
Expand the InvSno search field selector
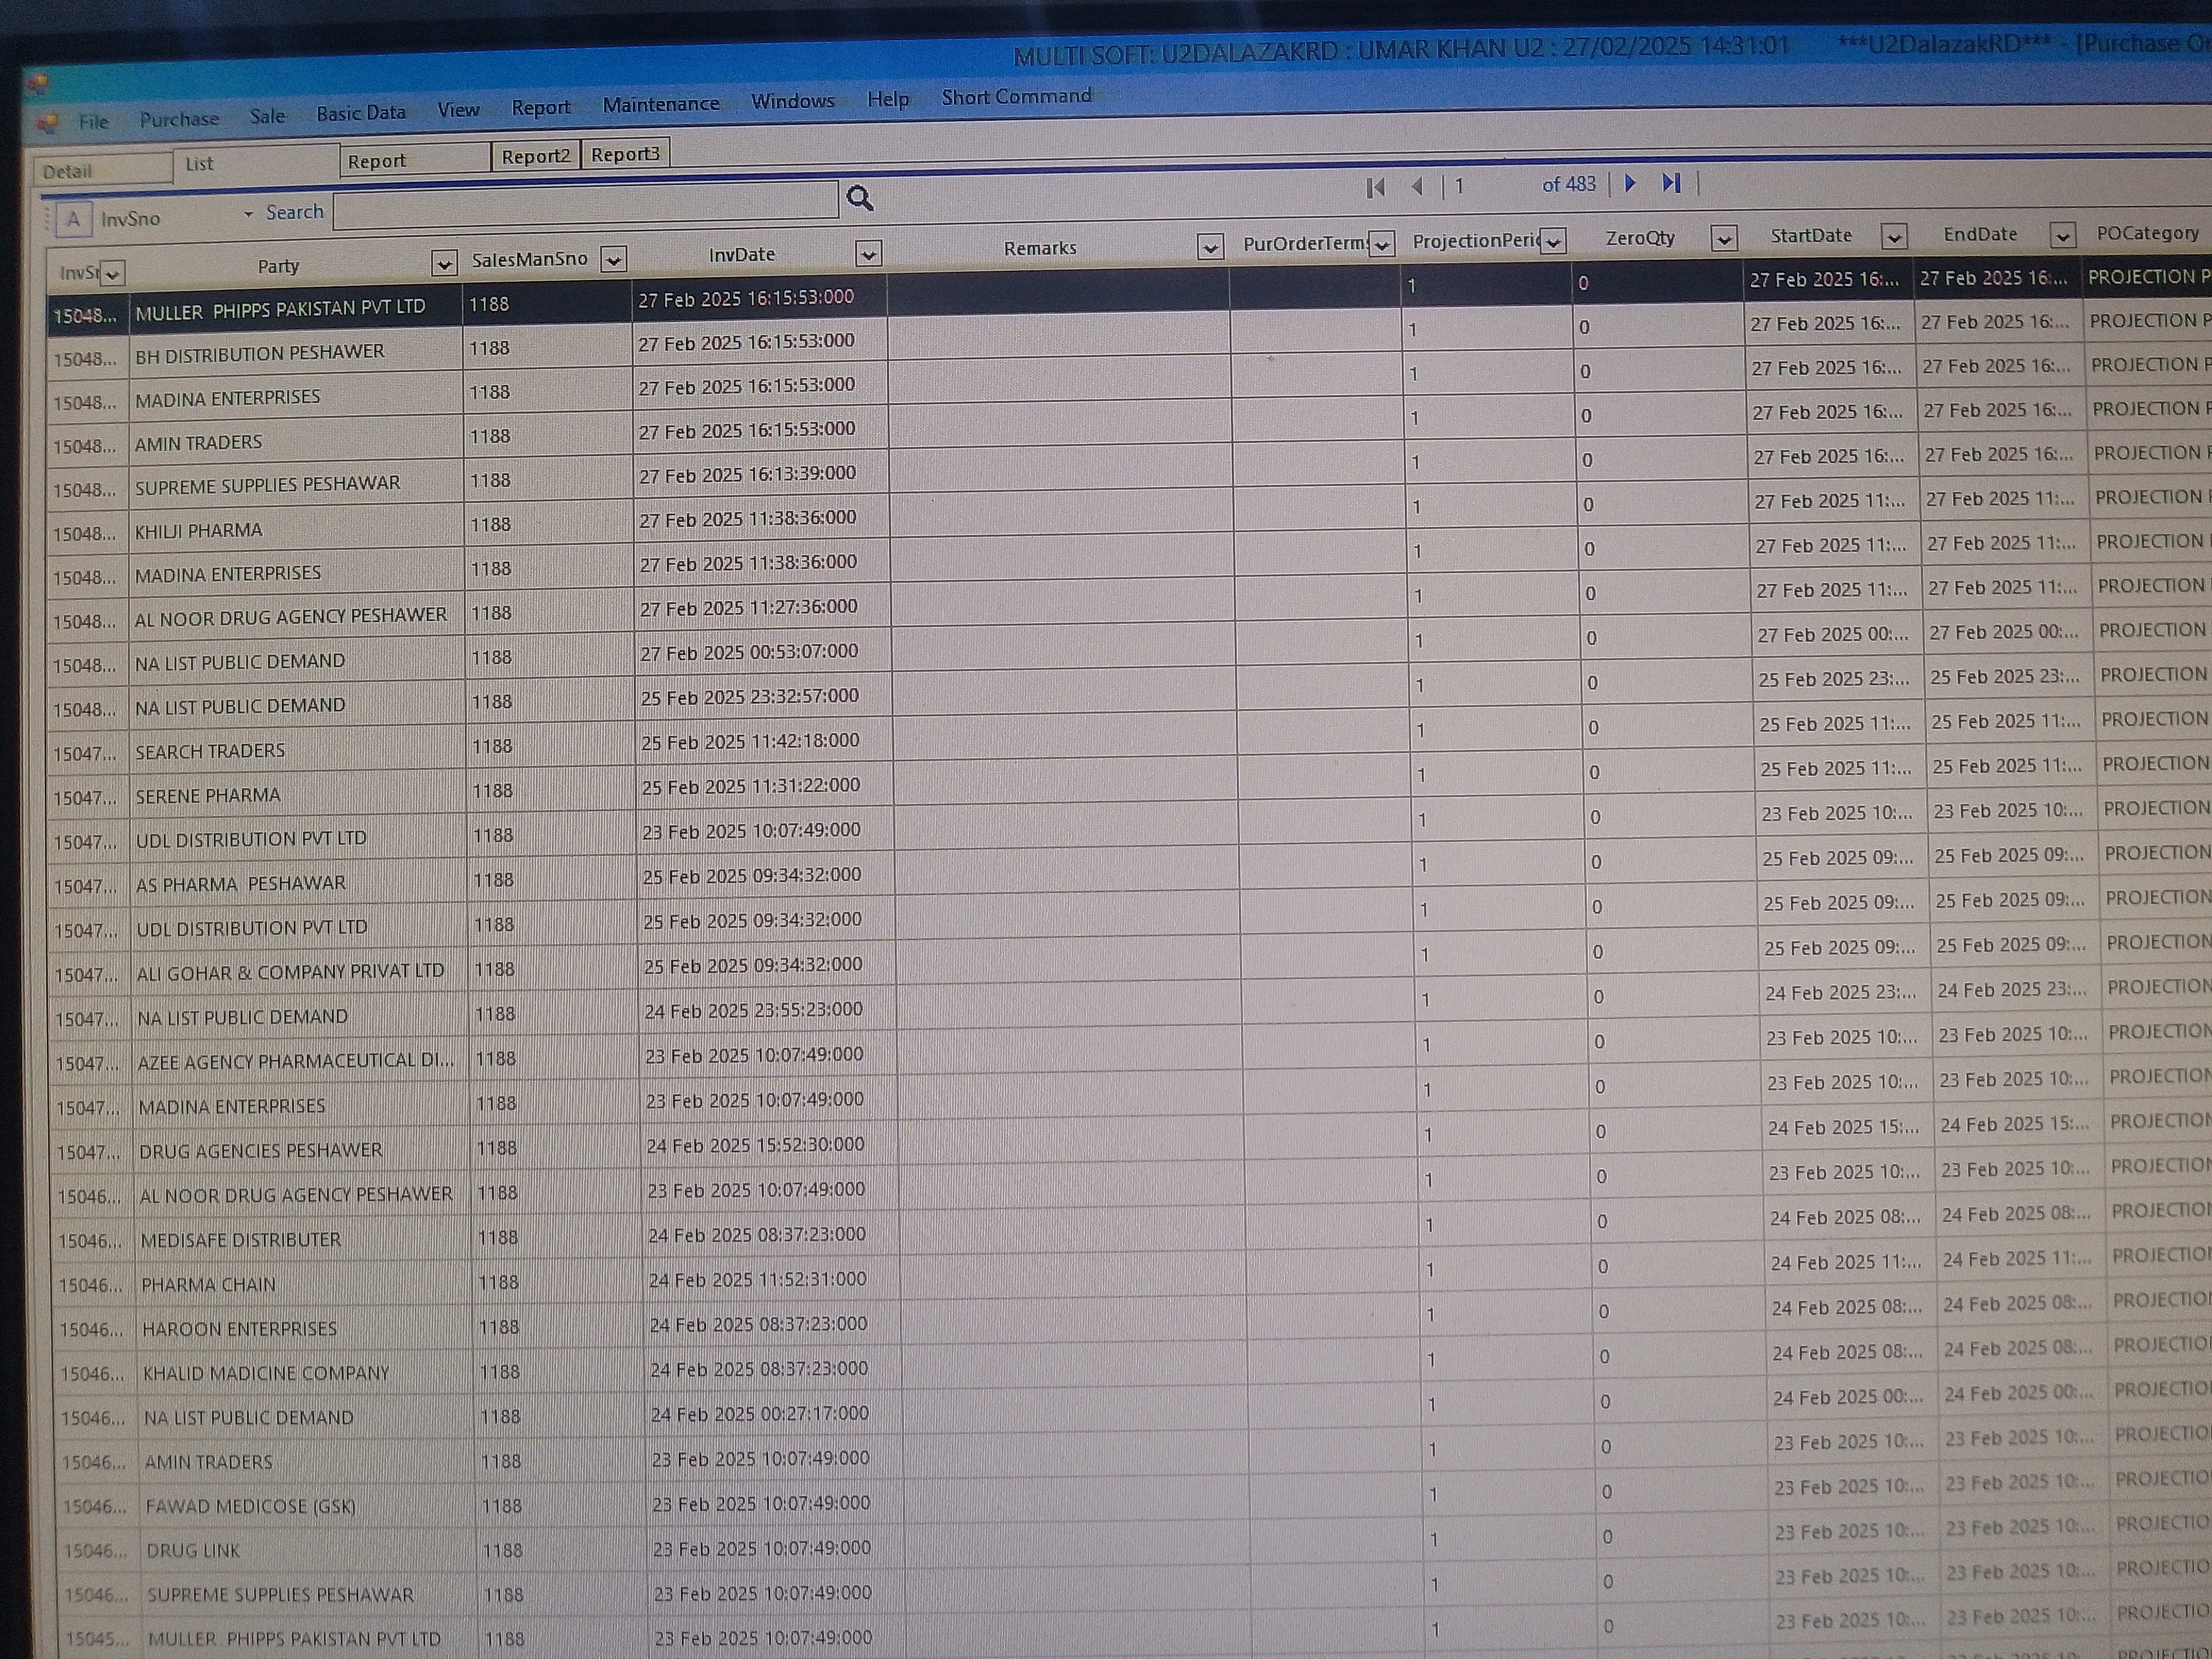click(x=248, y=214)
